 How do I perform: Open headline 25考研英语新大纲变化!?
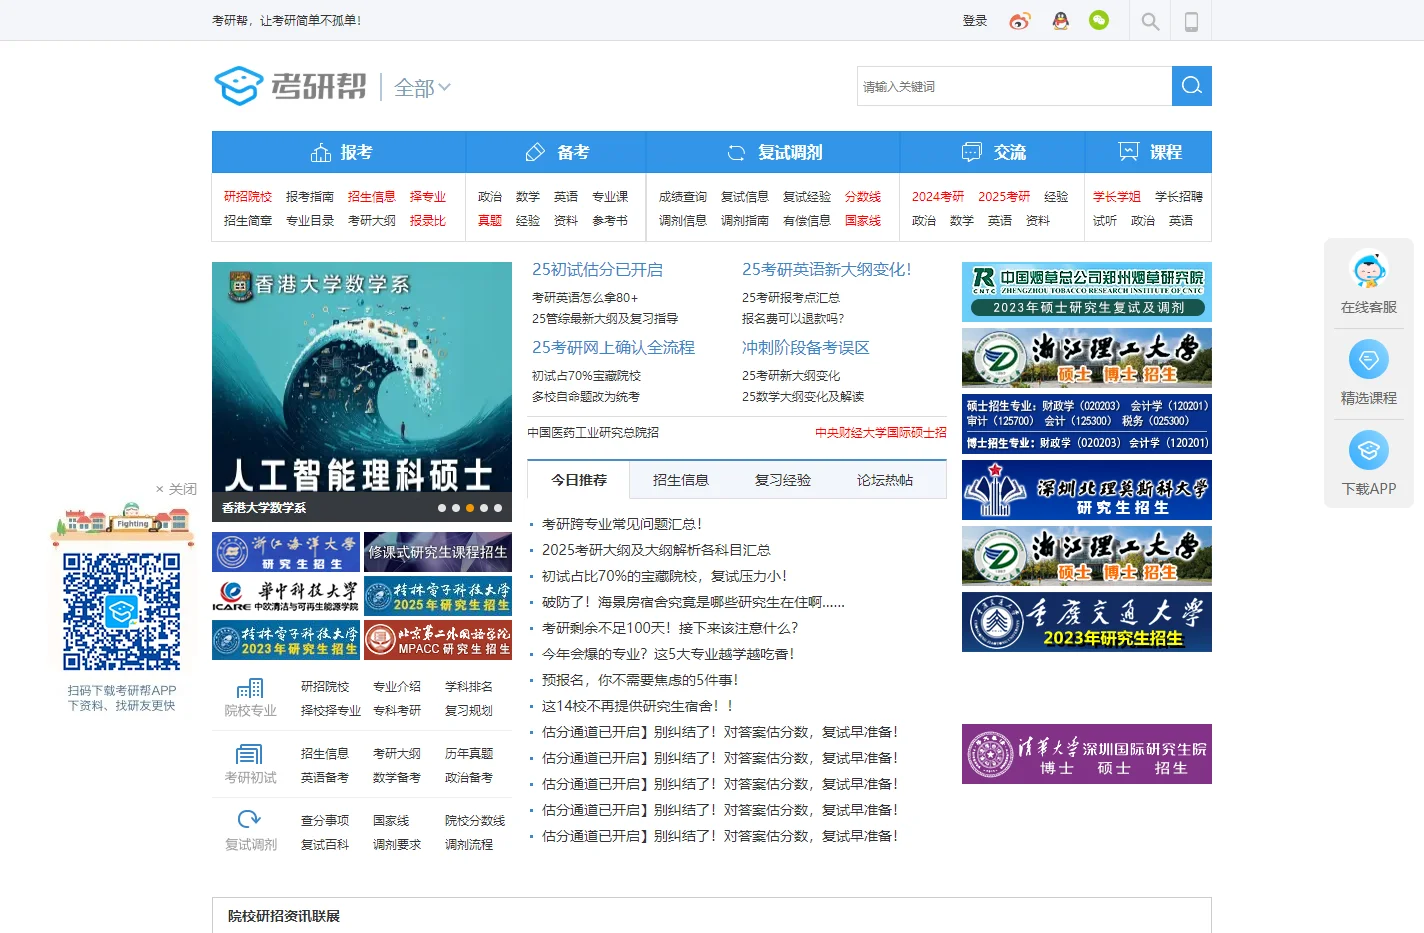click(826, 269)
